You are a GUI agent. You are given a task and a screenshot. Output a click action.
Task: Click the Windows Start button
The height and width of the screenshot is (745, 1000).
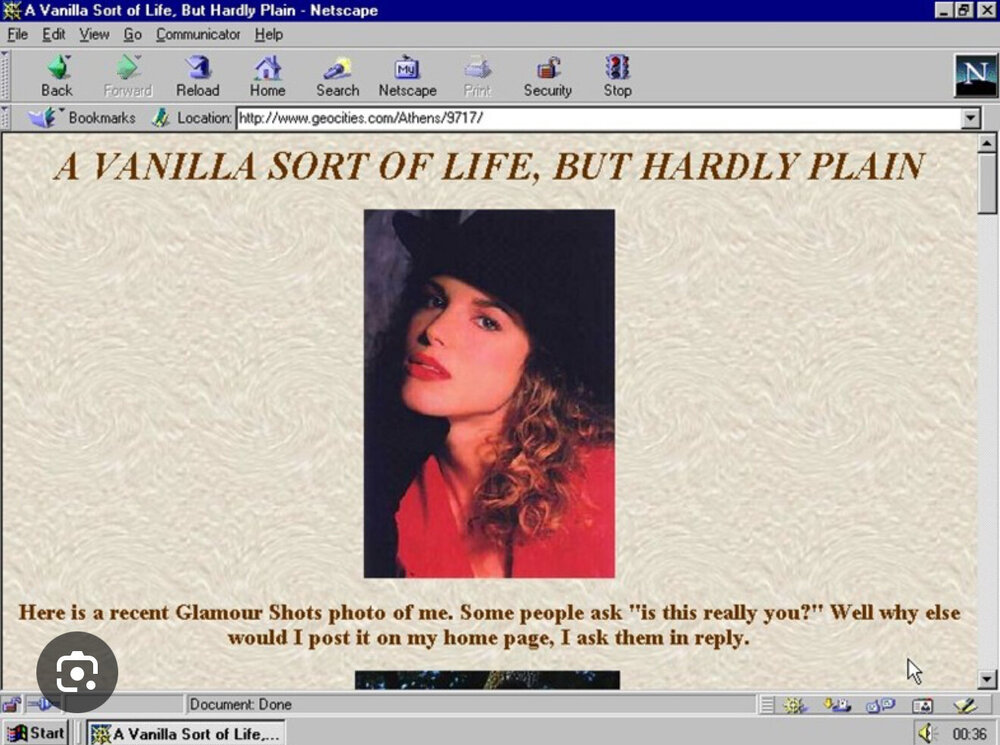[x=36, y=733]
